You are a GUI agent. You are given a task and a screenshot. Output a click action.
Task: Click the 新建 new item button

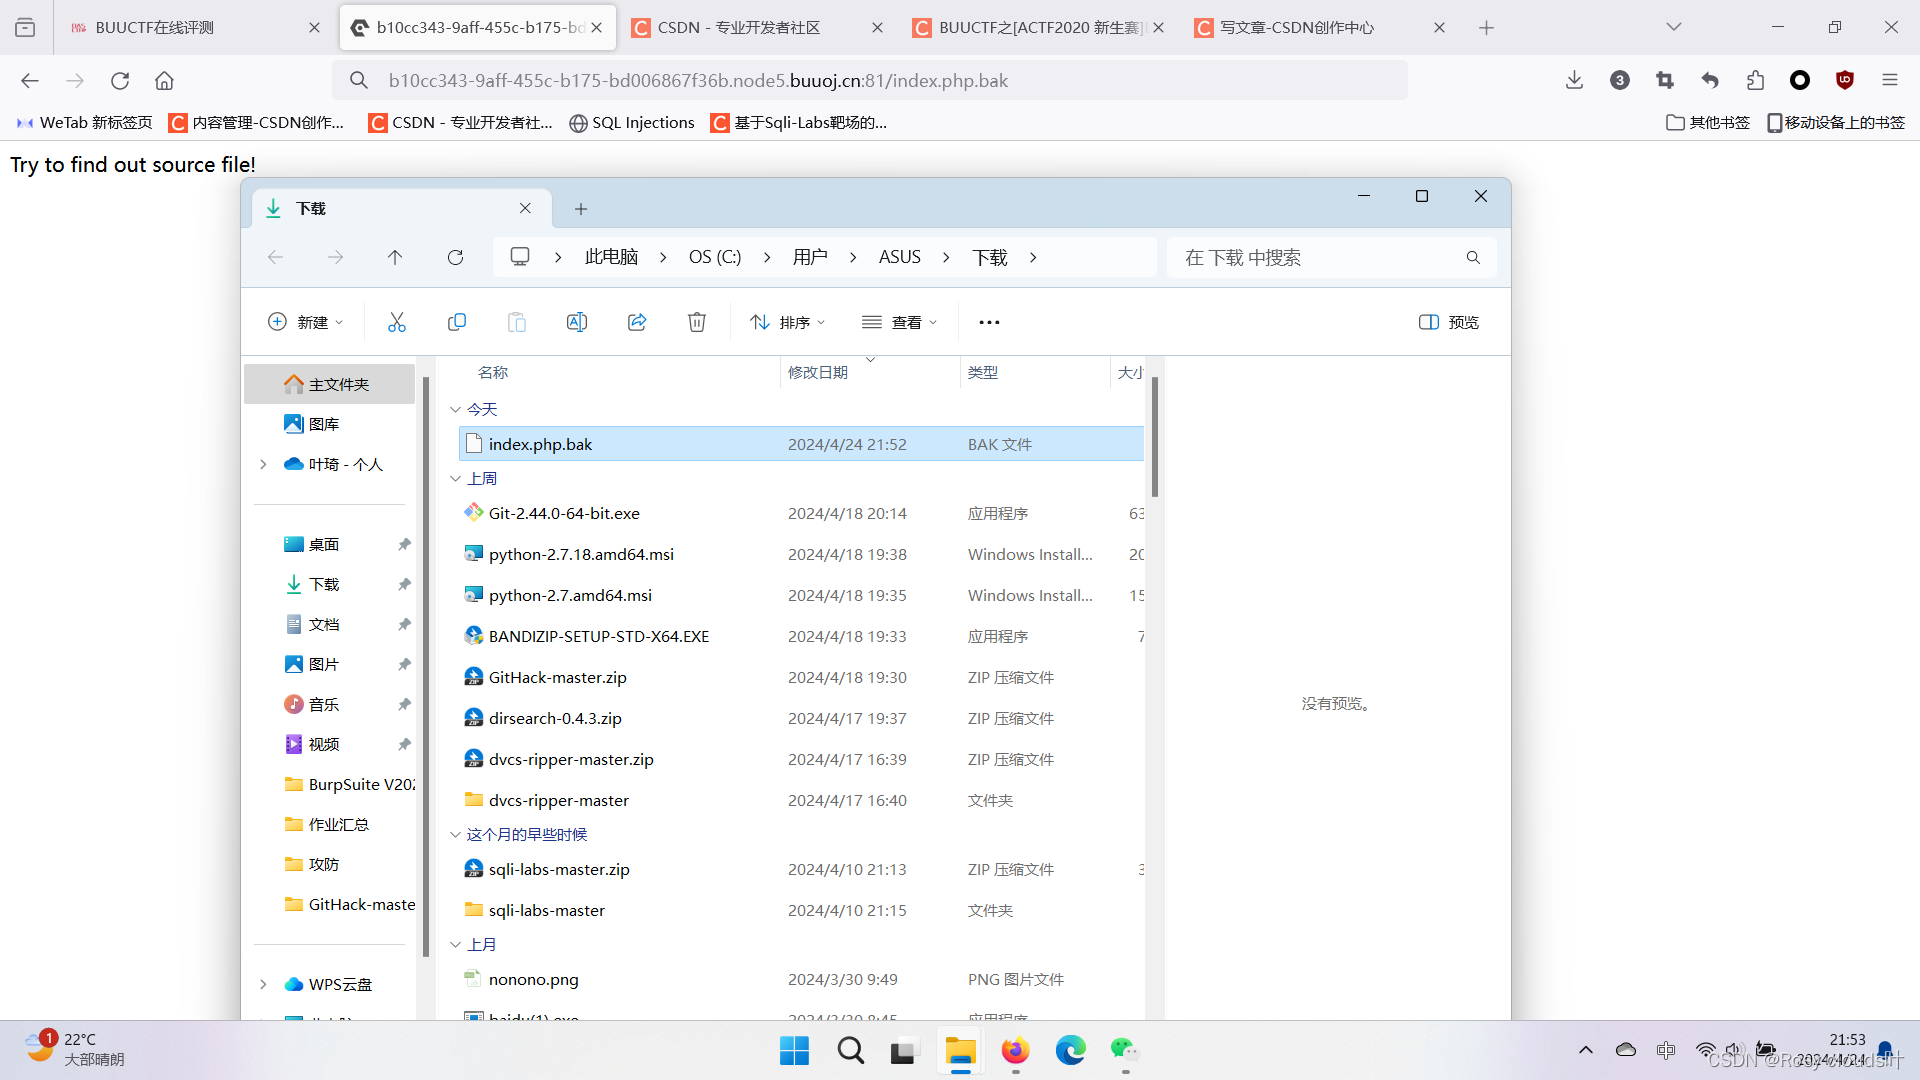[306, 322]
